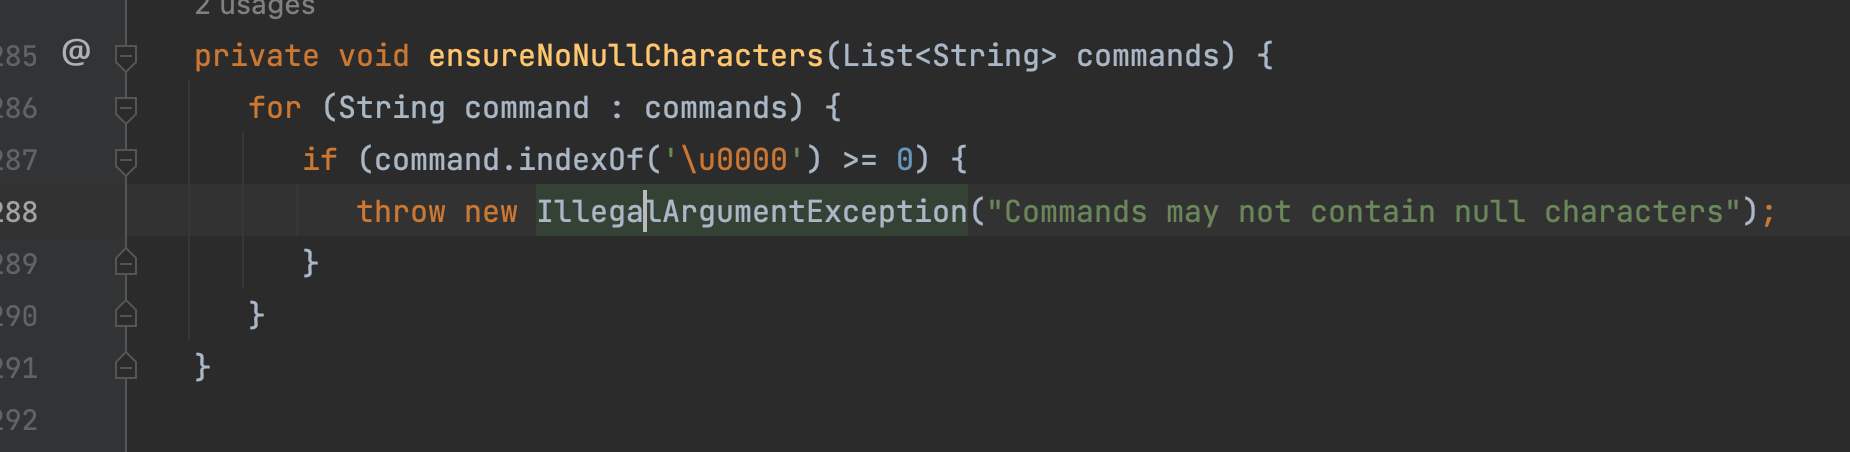Click line number 288 in the gutter
This screenshot has height=452, width=1850.
(19, 212)
